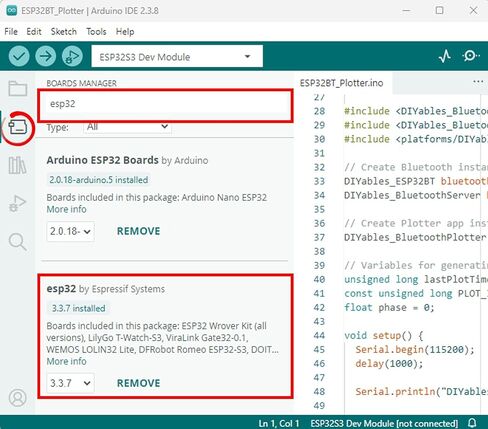Click the Arduino ESP32 Boards title

pyautogui.click(x=102, y=160)
